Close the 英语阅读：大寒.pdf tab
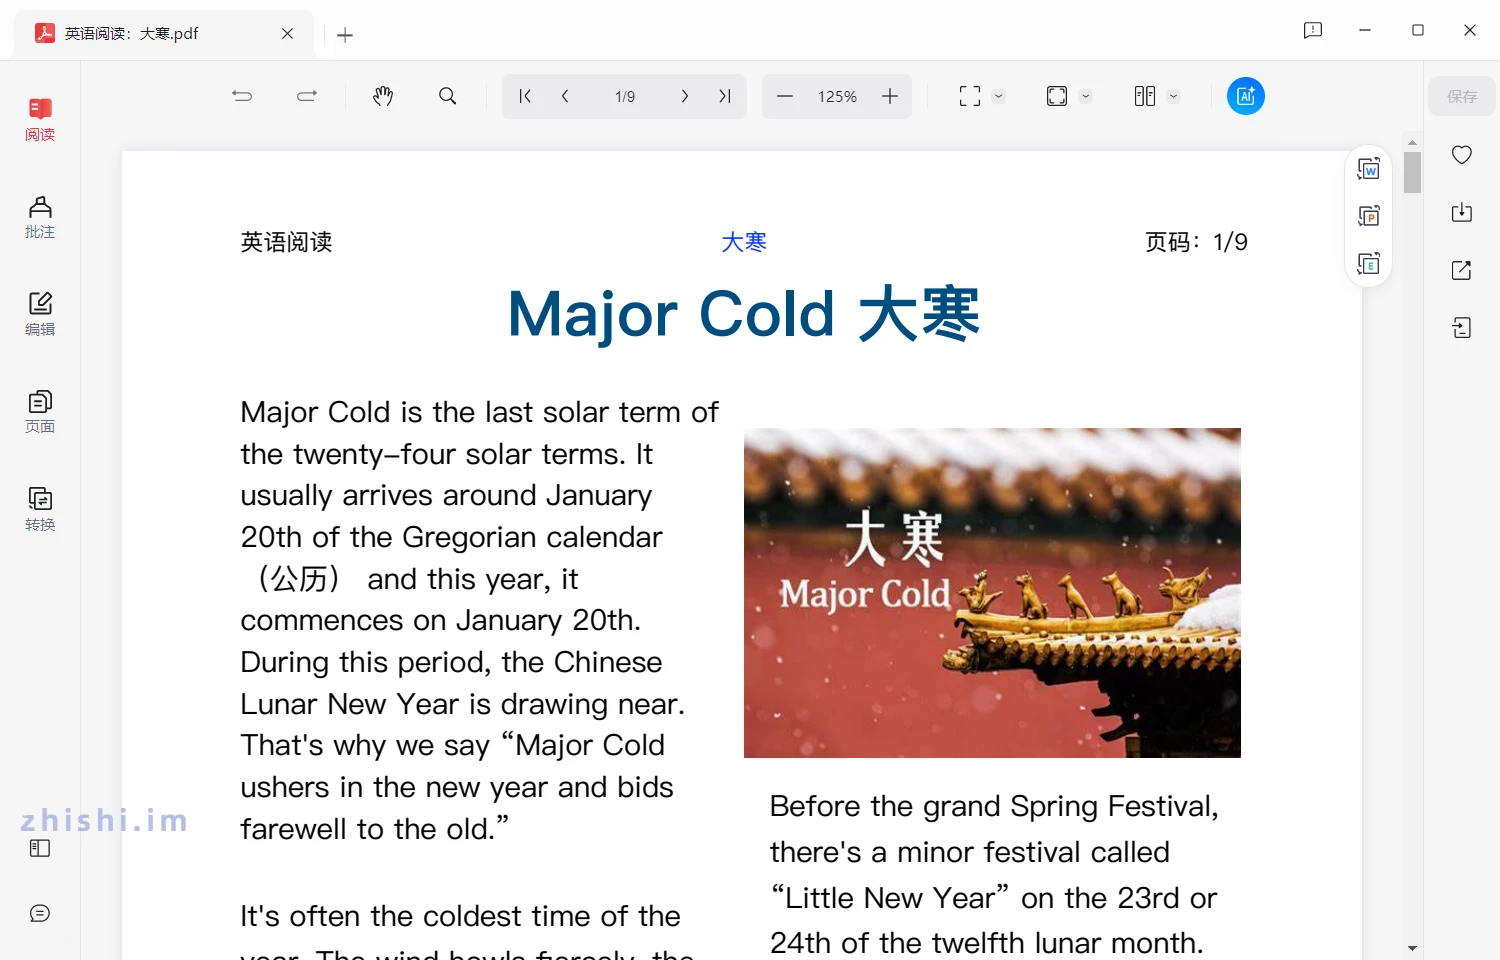The height and width of the screenshot is (960, 1500). [288, 34]
